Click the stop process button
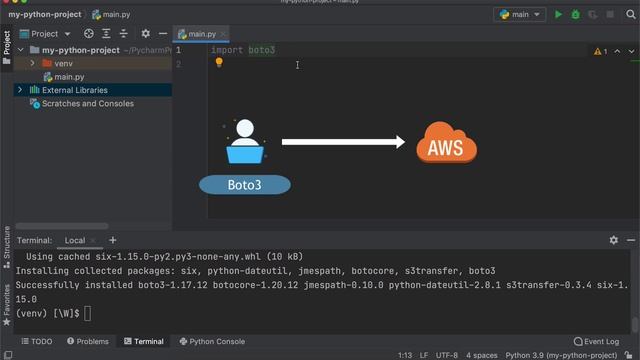 point(610,15)
